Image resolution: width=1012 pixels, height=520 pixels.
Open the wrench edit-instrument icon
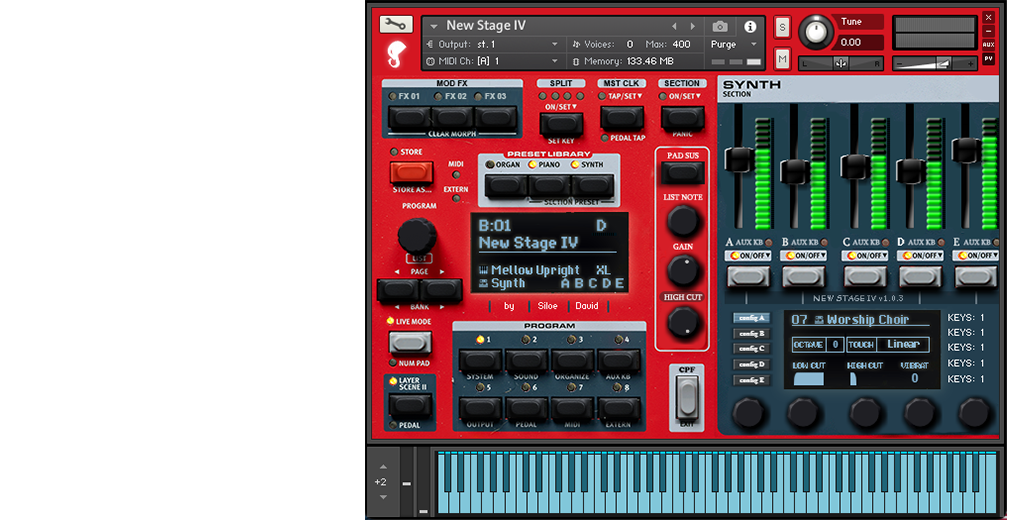(396, 25)
